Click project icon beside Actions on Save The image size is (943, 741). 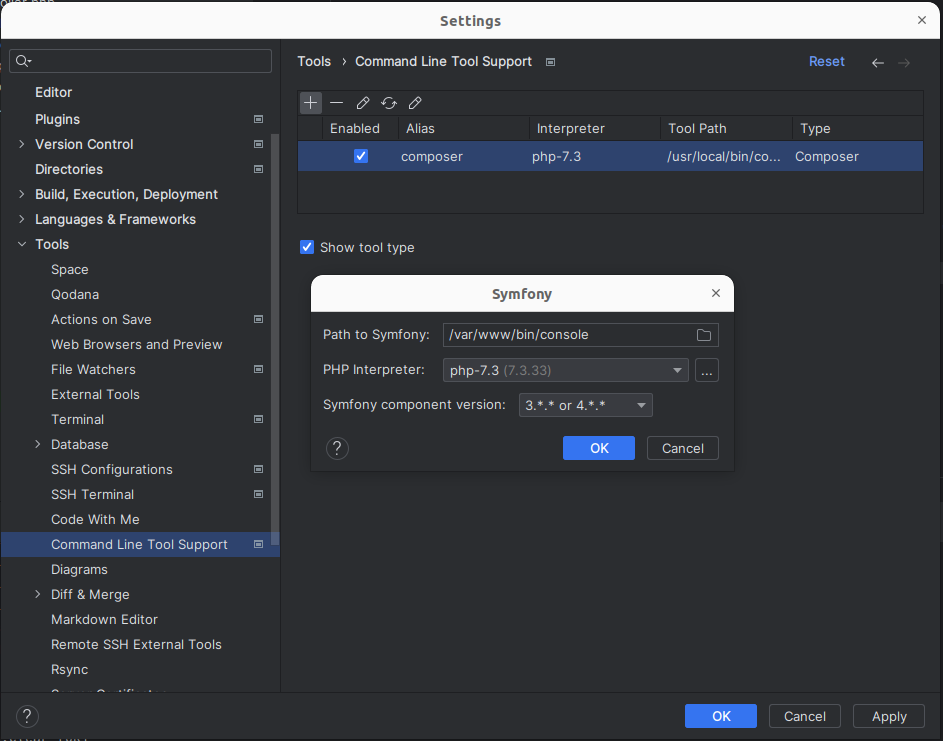click(259, 319)
